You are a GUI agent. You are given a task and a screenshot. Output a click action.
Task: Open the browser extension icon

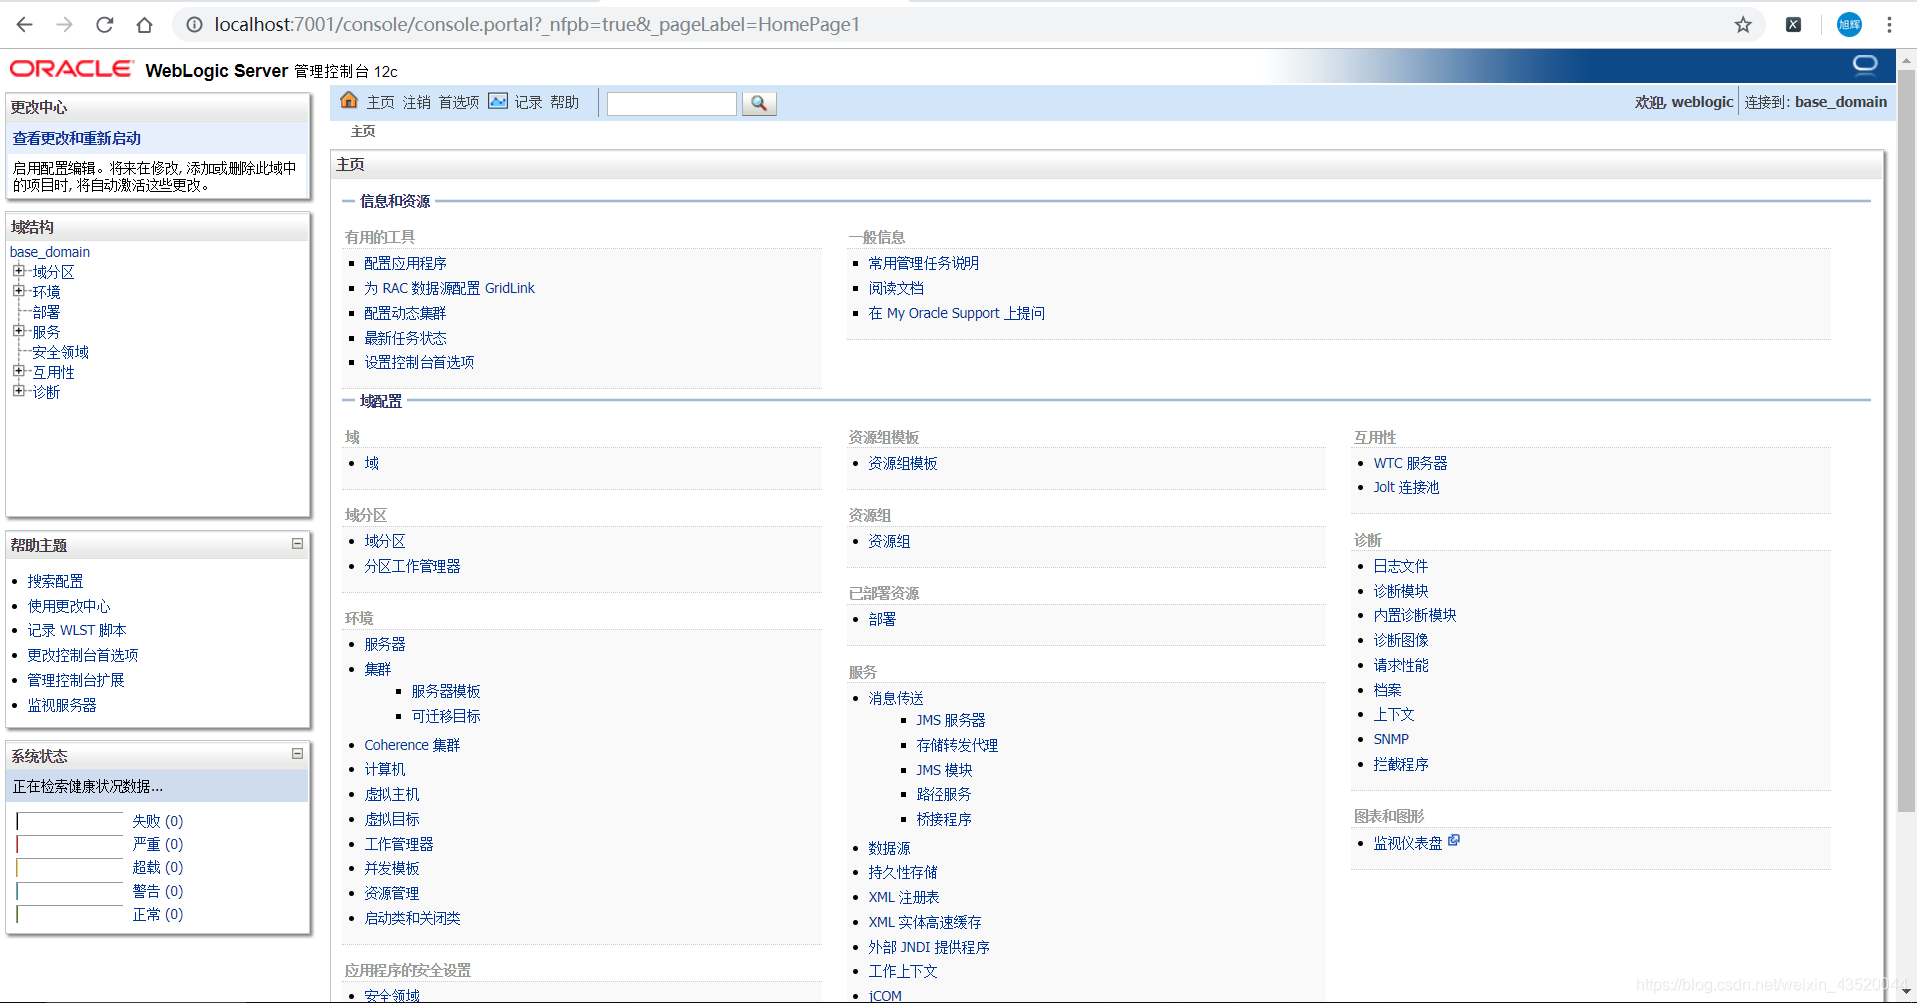point(1793,24)
